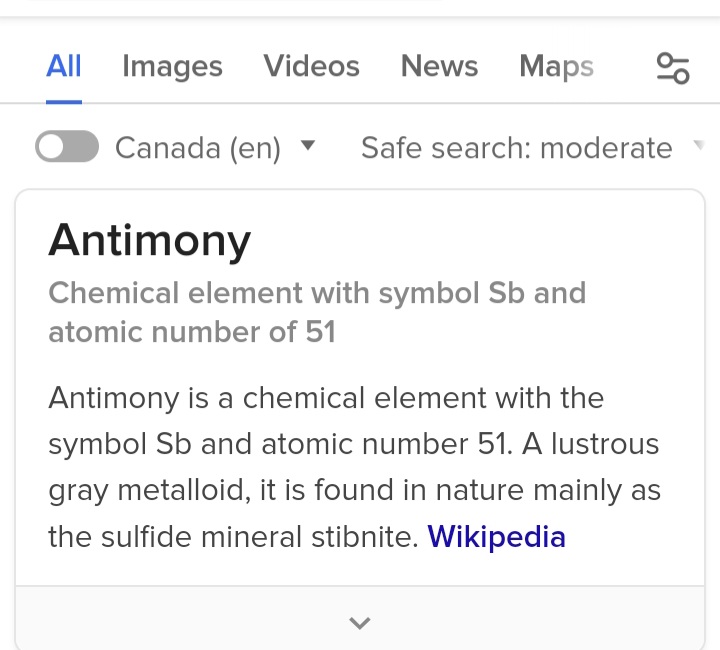
Task: Switch to the Images tab
Action: (x=172, y=66)
